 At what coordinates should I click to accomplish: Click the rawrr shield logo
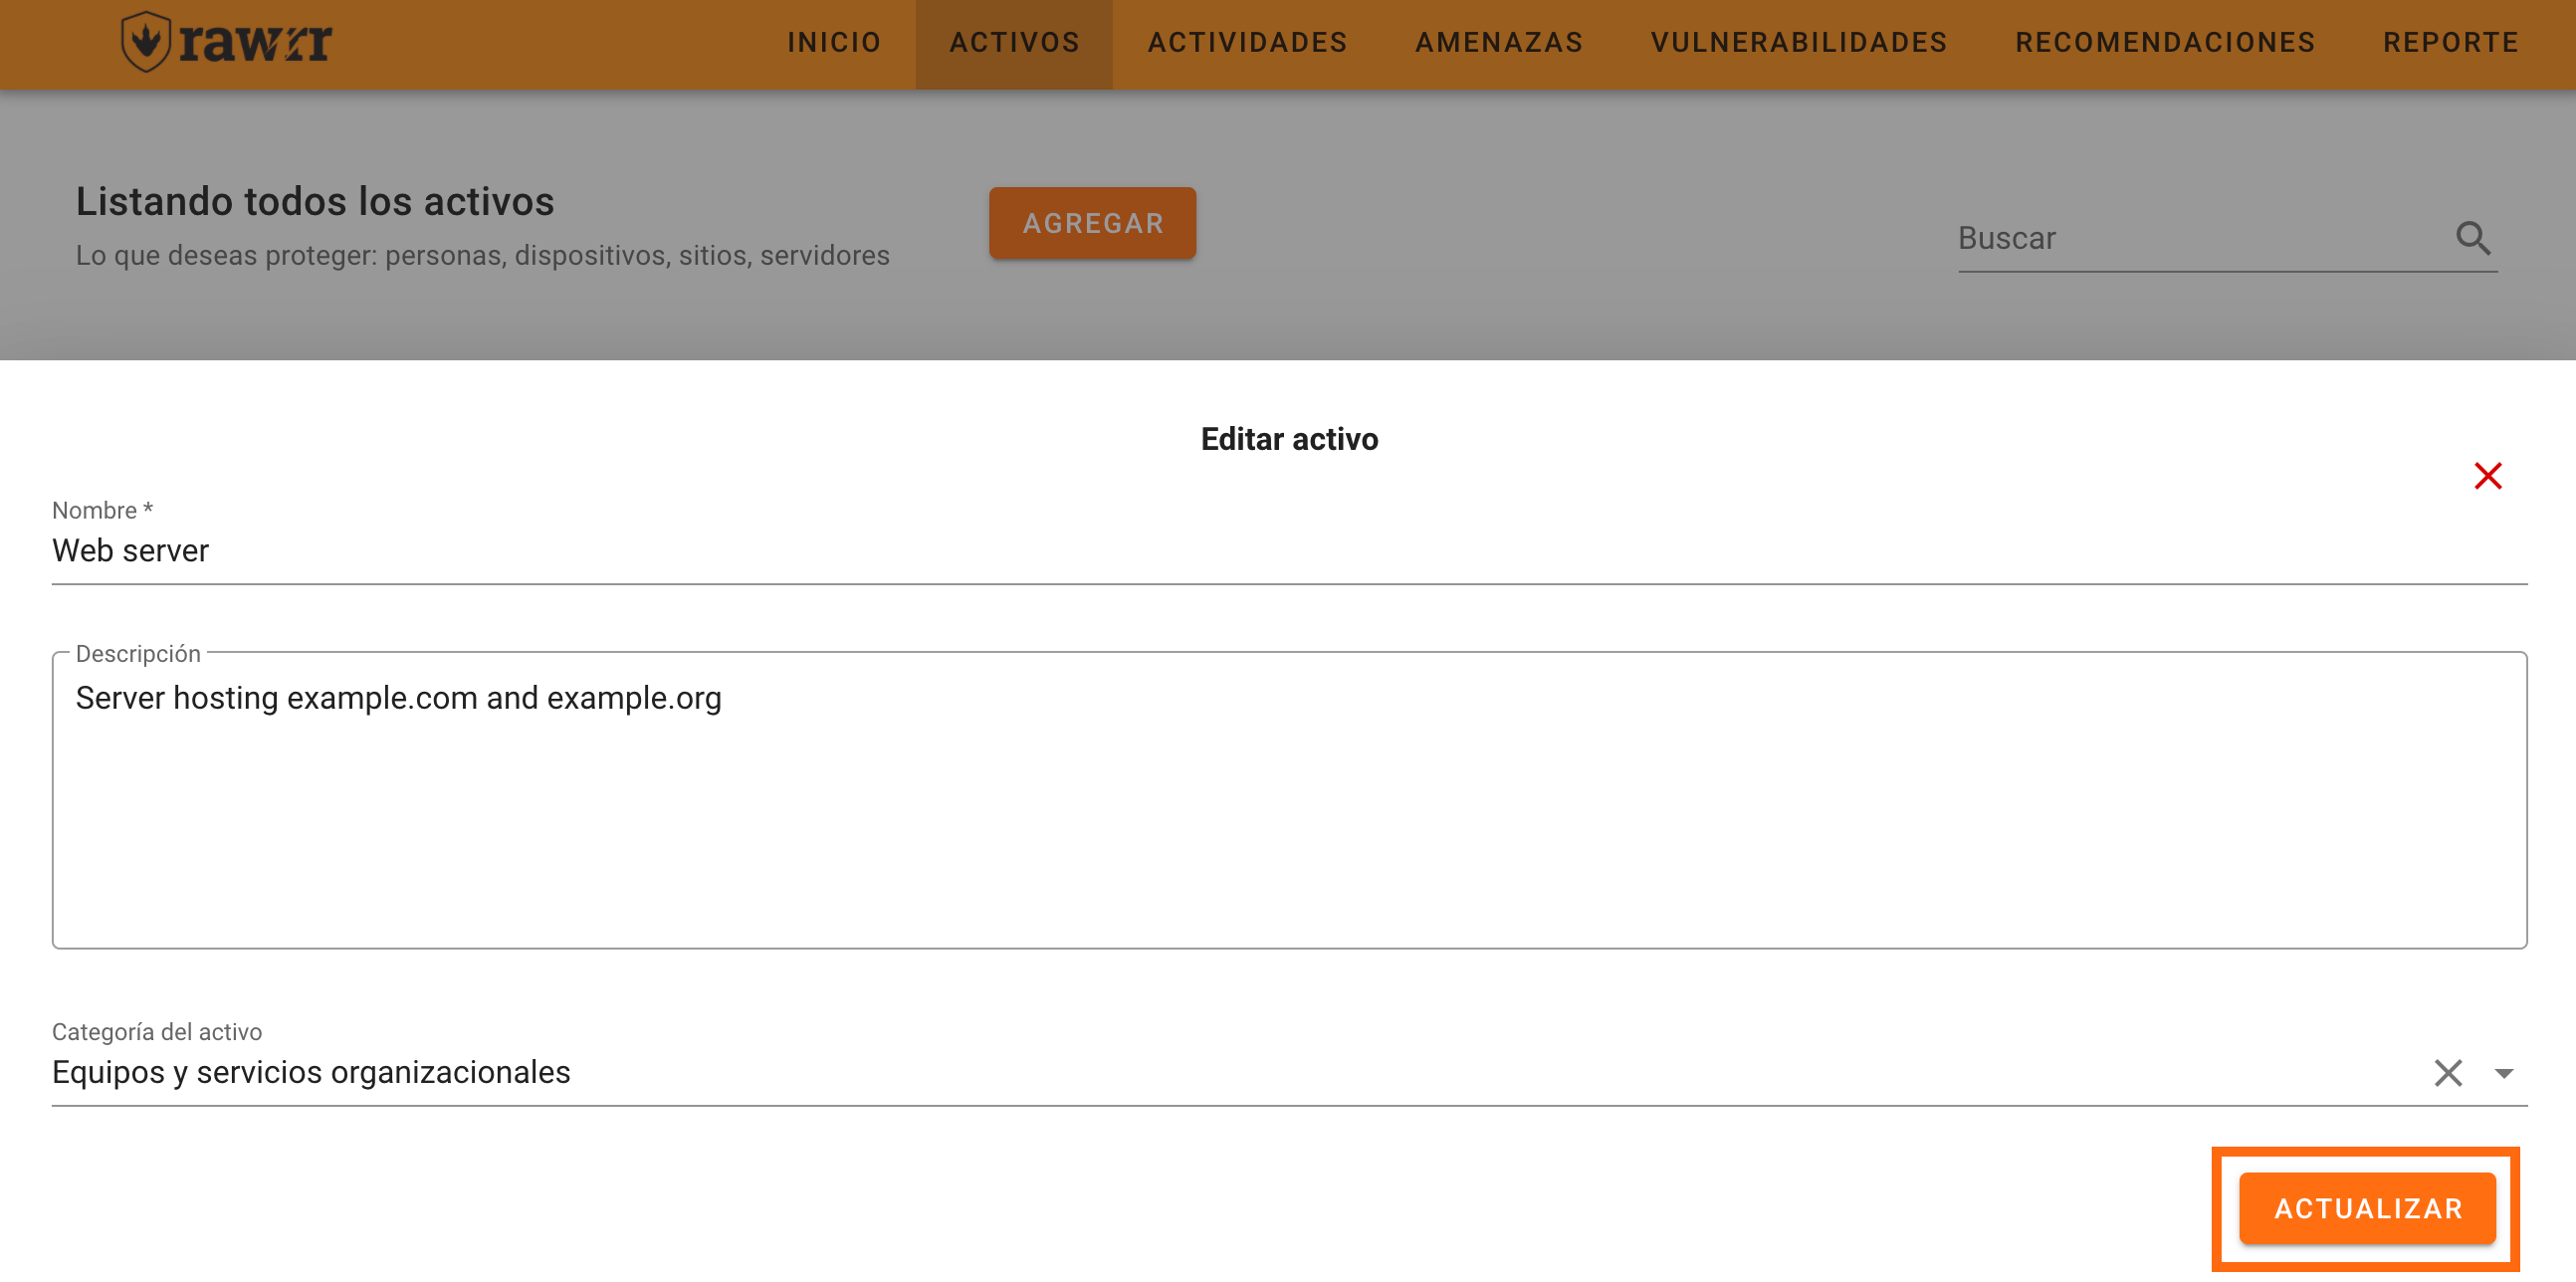[x=147, y=42]
